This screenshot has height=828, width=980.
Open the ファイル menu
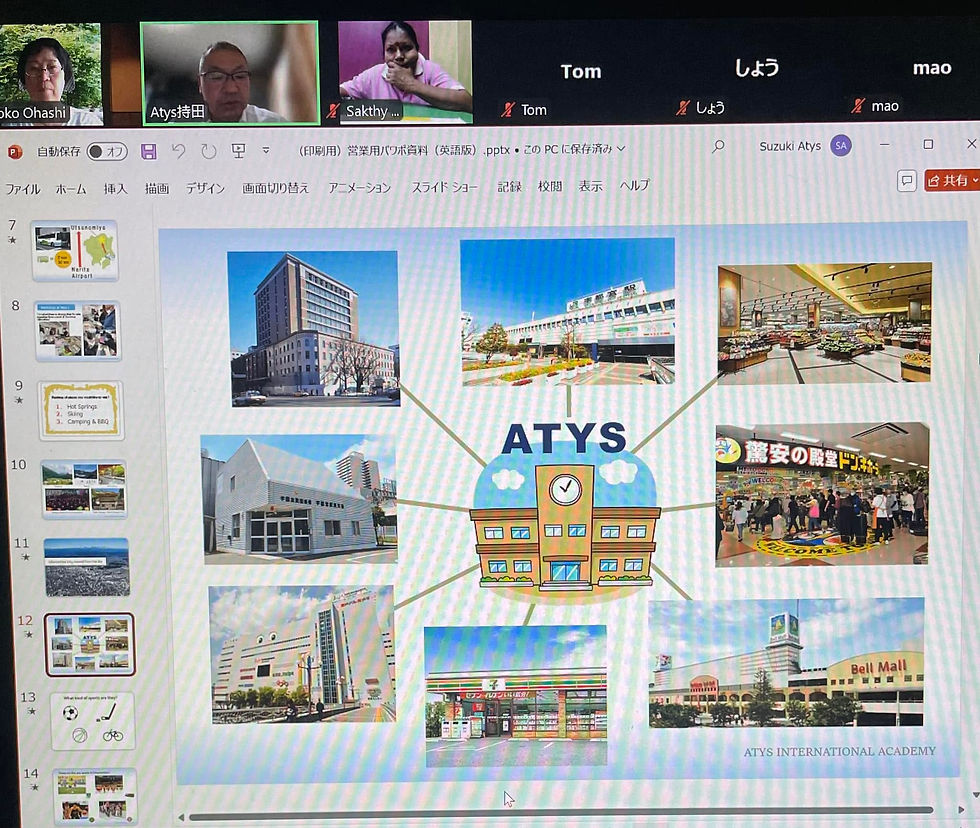(x=22, y=189)
